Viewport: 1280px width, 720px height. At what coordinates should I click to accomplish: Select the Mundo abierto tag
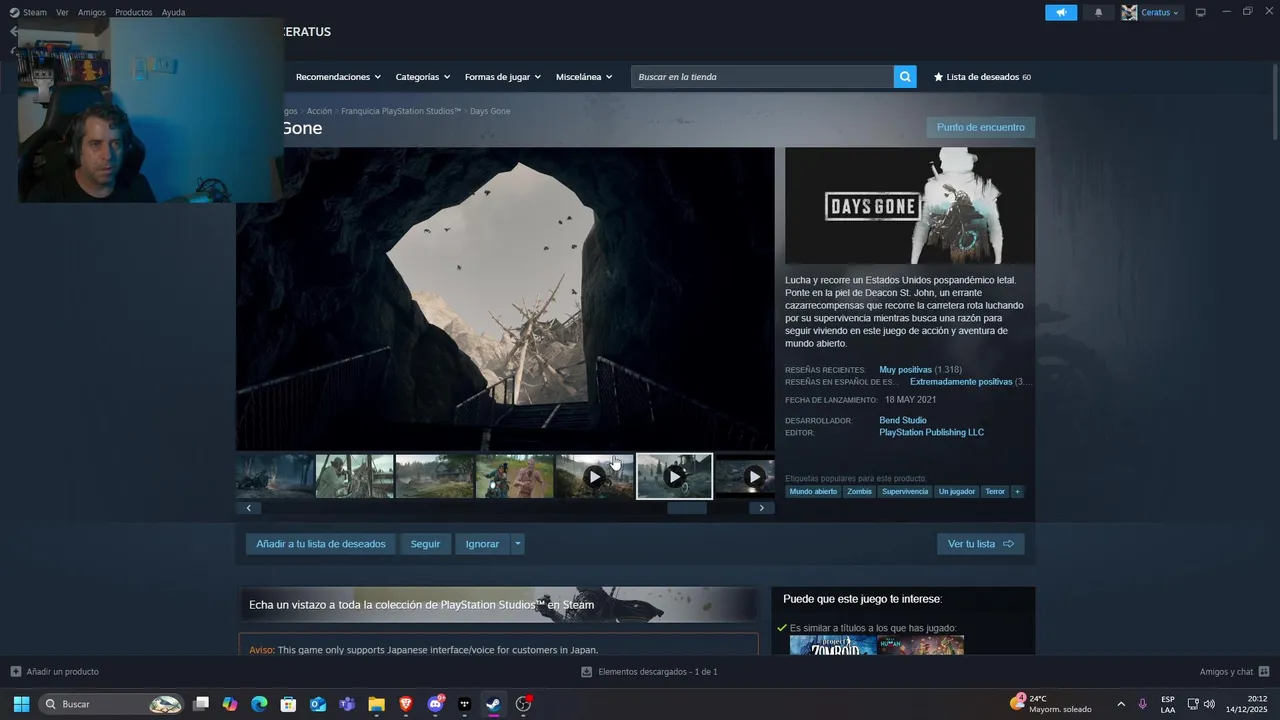click(813, 492)
